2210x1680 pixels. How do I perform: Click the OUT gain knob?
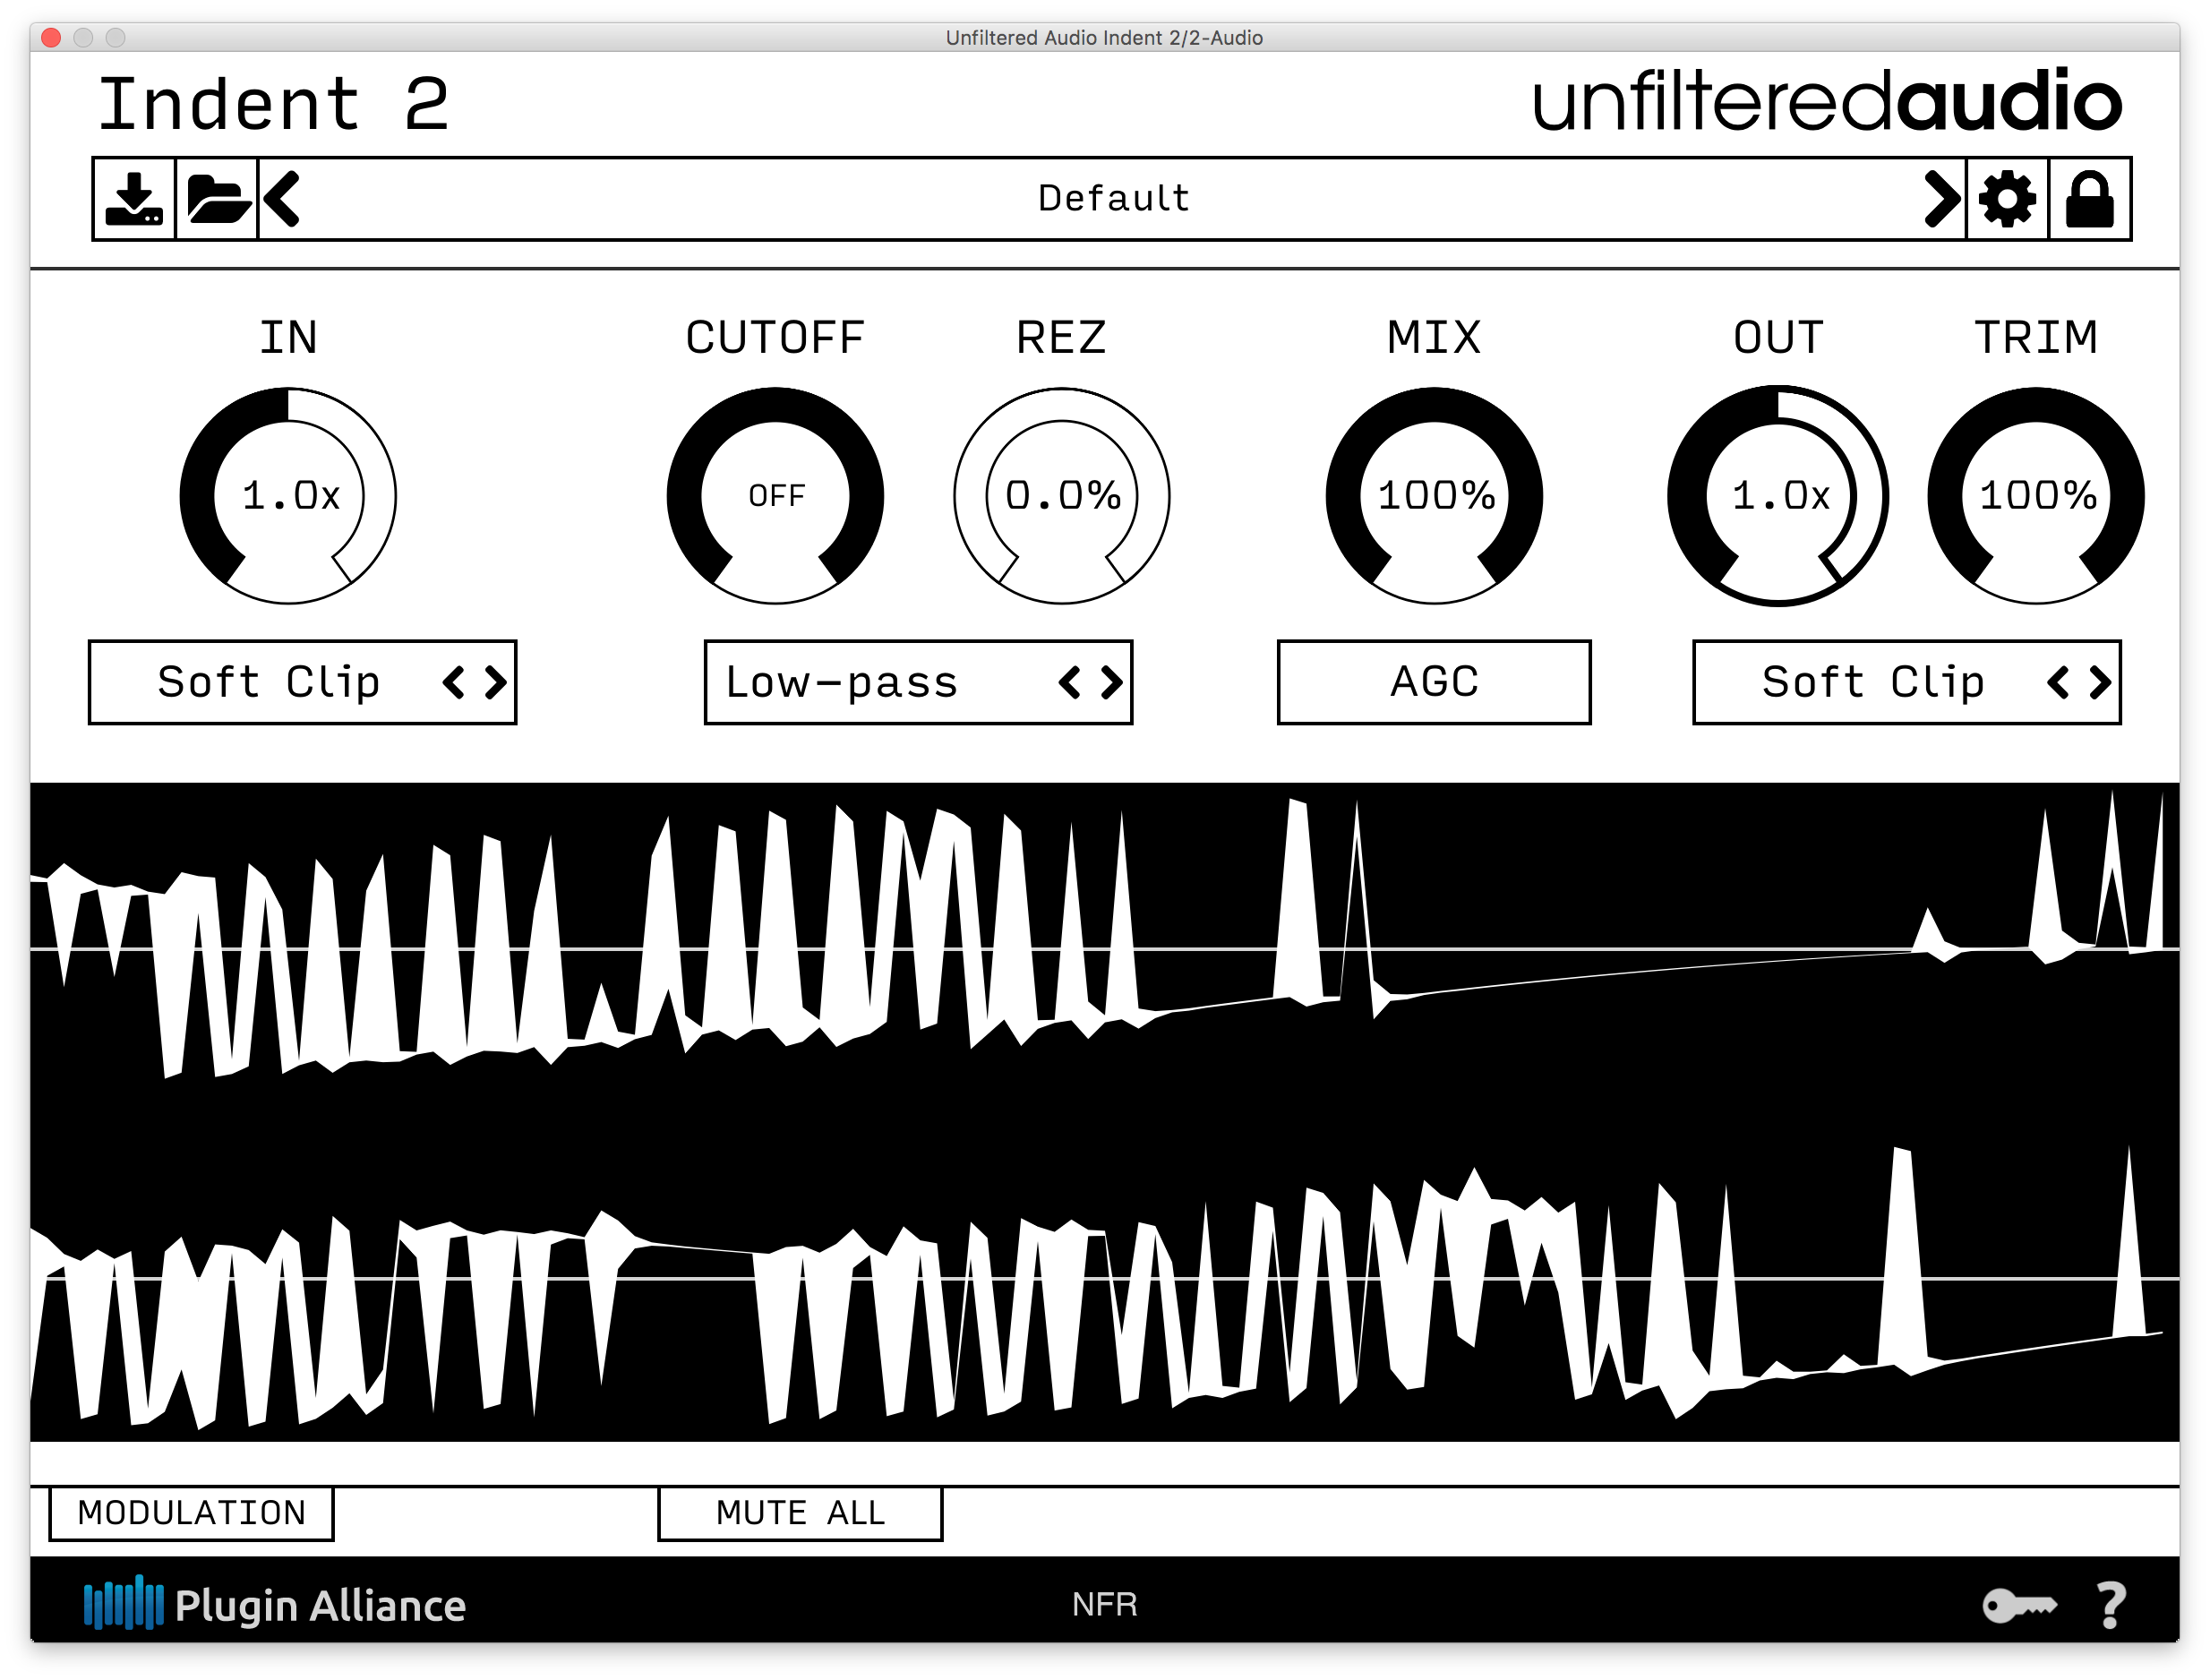coord(1778,496)
